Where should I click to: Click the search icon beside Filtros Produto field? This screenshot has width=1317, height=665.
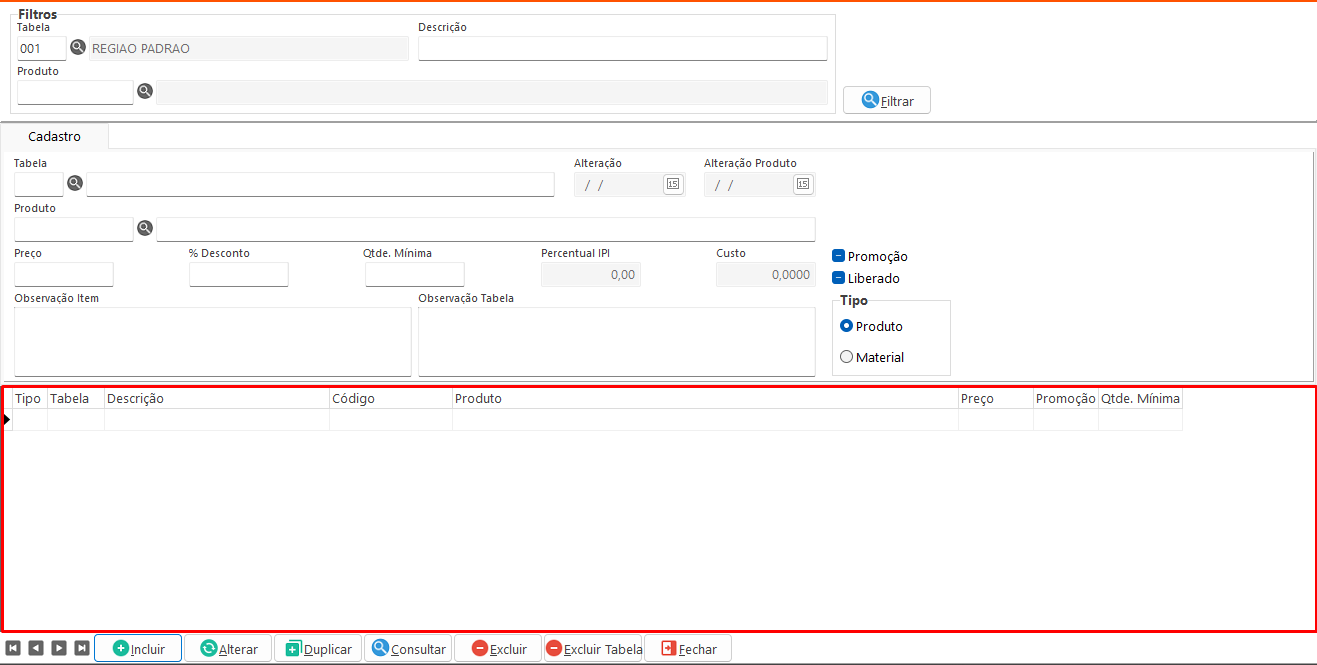tap(145, 92)
